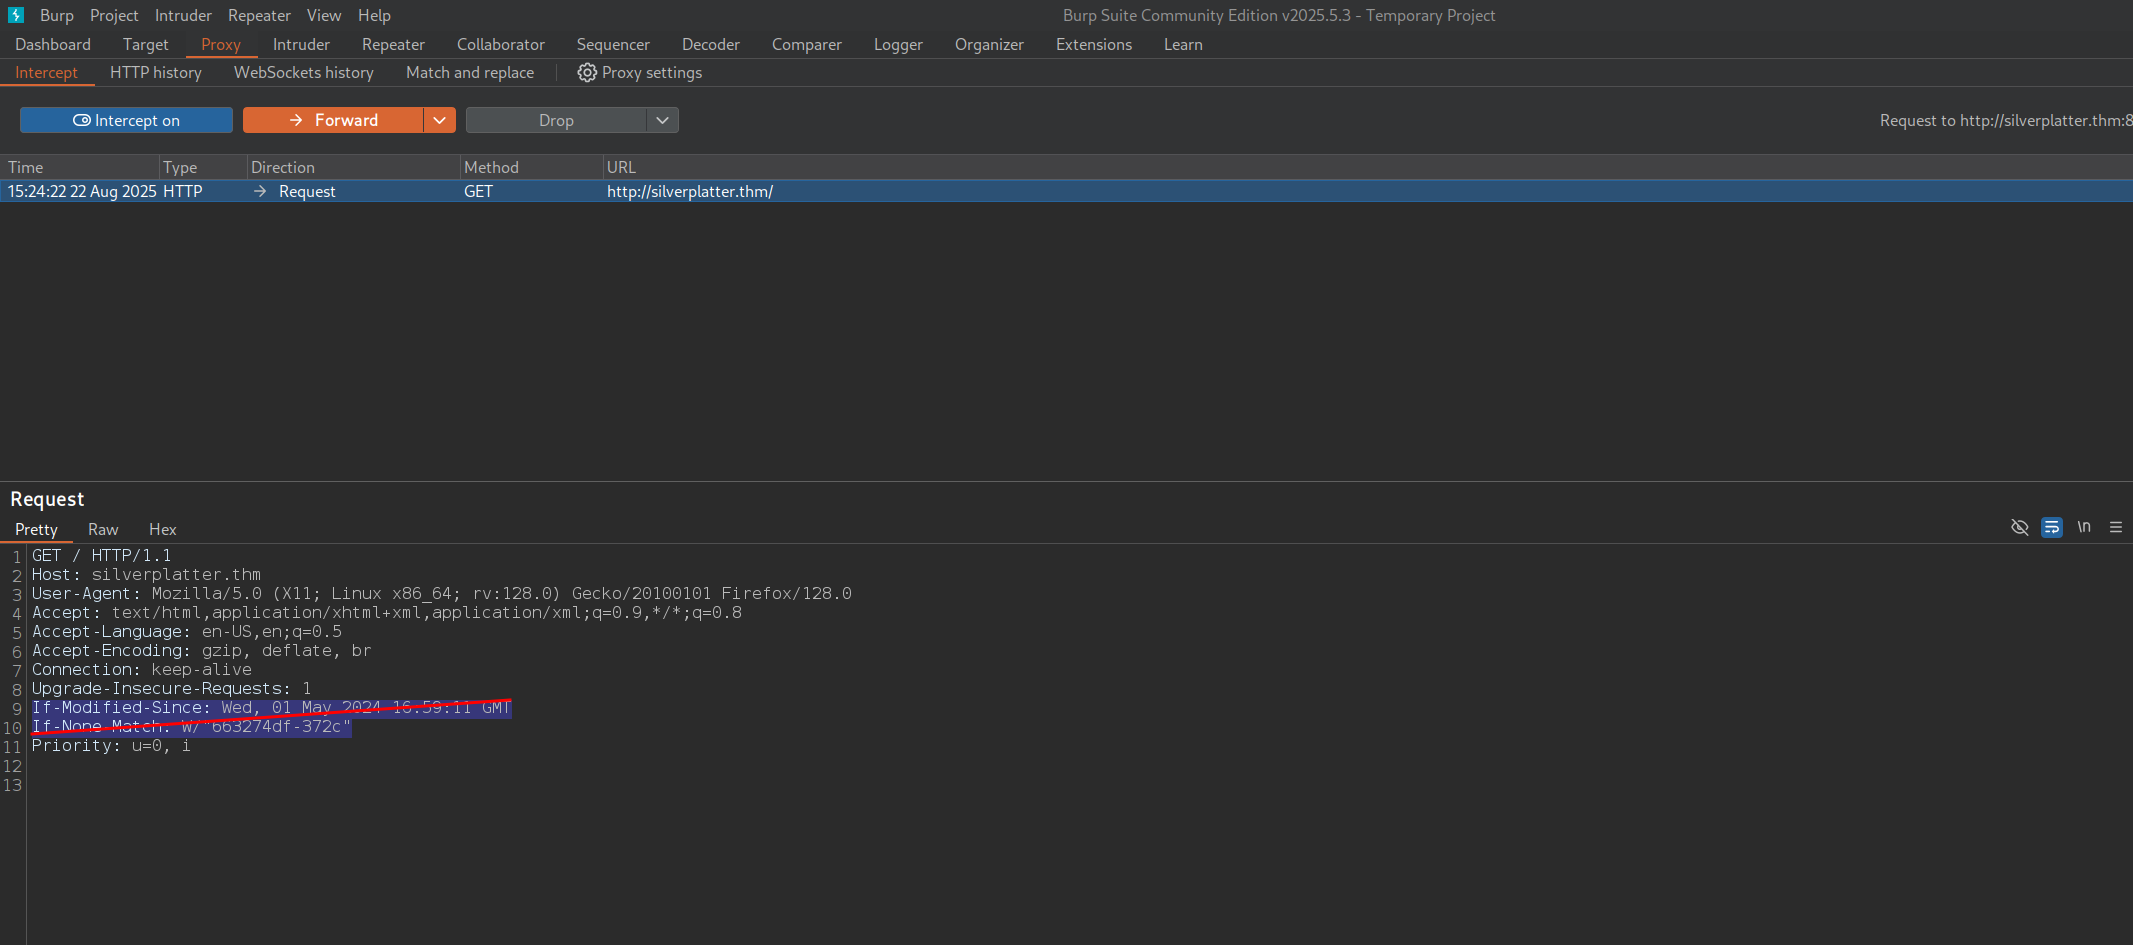The width and height of the screenshot is (2133, 945).
Task: Open the HTTP history tab
Action: (156, 72)
